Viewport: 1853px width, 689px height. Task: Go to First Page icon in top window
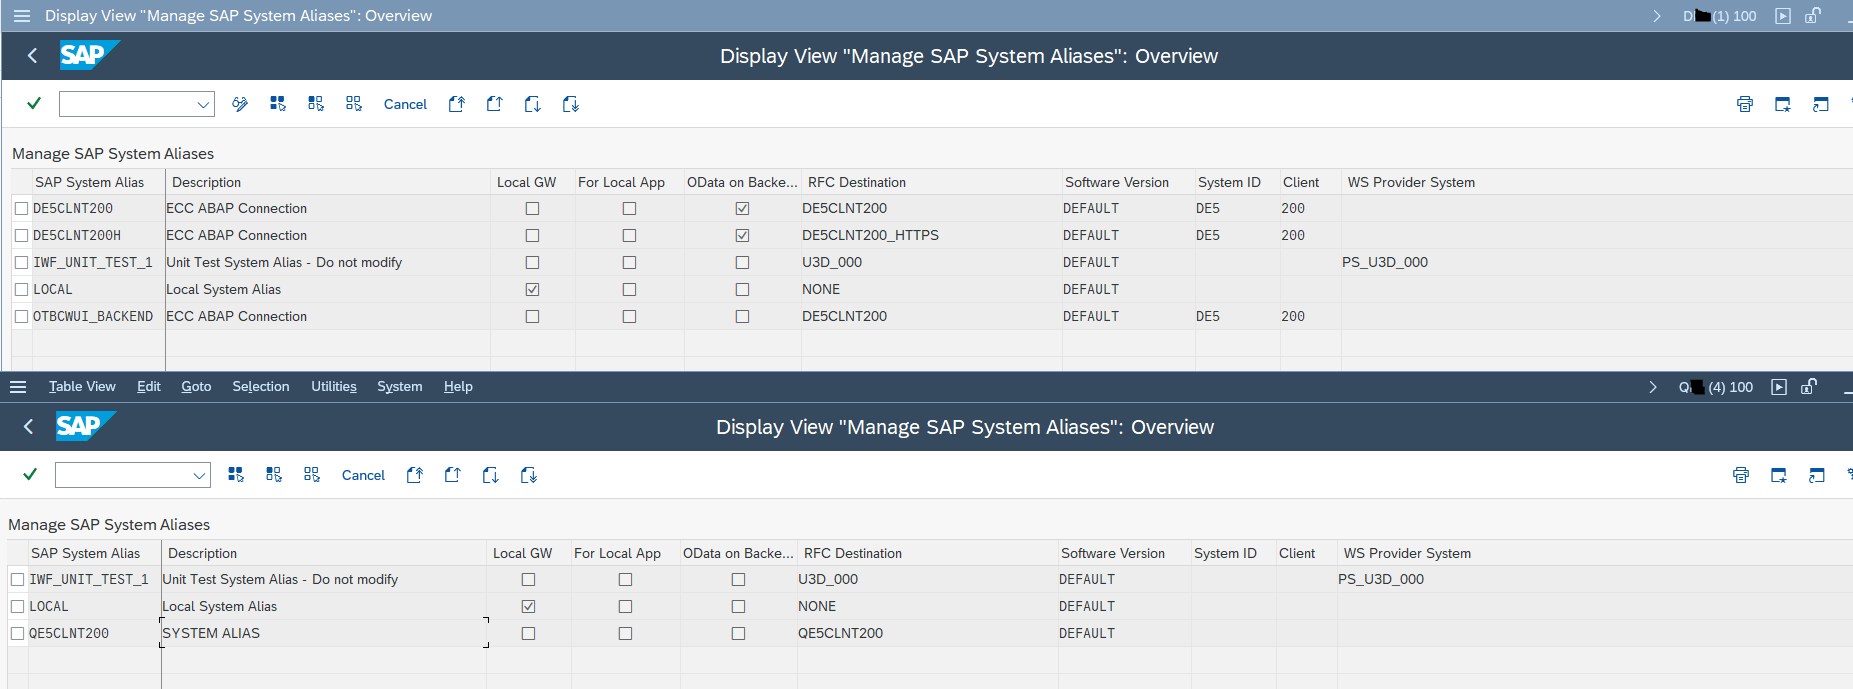coord(457,104)
